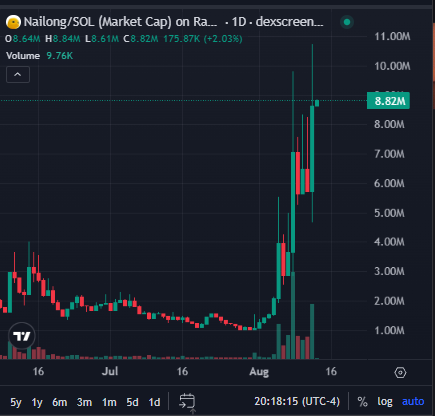435x416 pixels.
Task: Select the 6m time range
Action: [x=60, y=402]
